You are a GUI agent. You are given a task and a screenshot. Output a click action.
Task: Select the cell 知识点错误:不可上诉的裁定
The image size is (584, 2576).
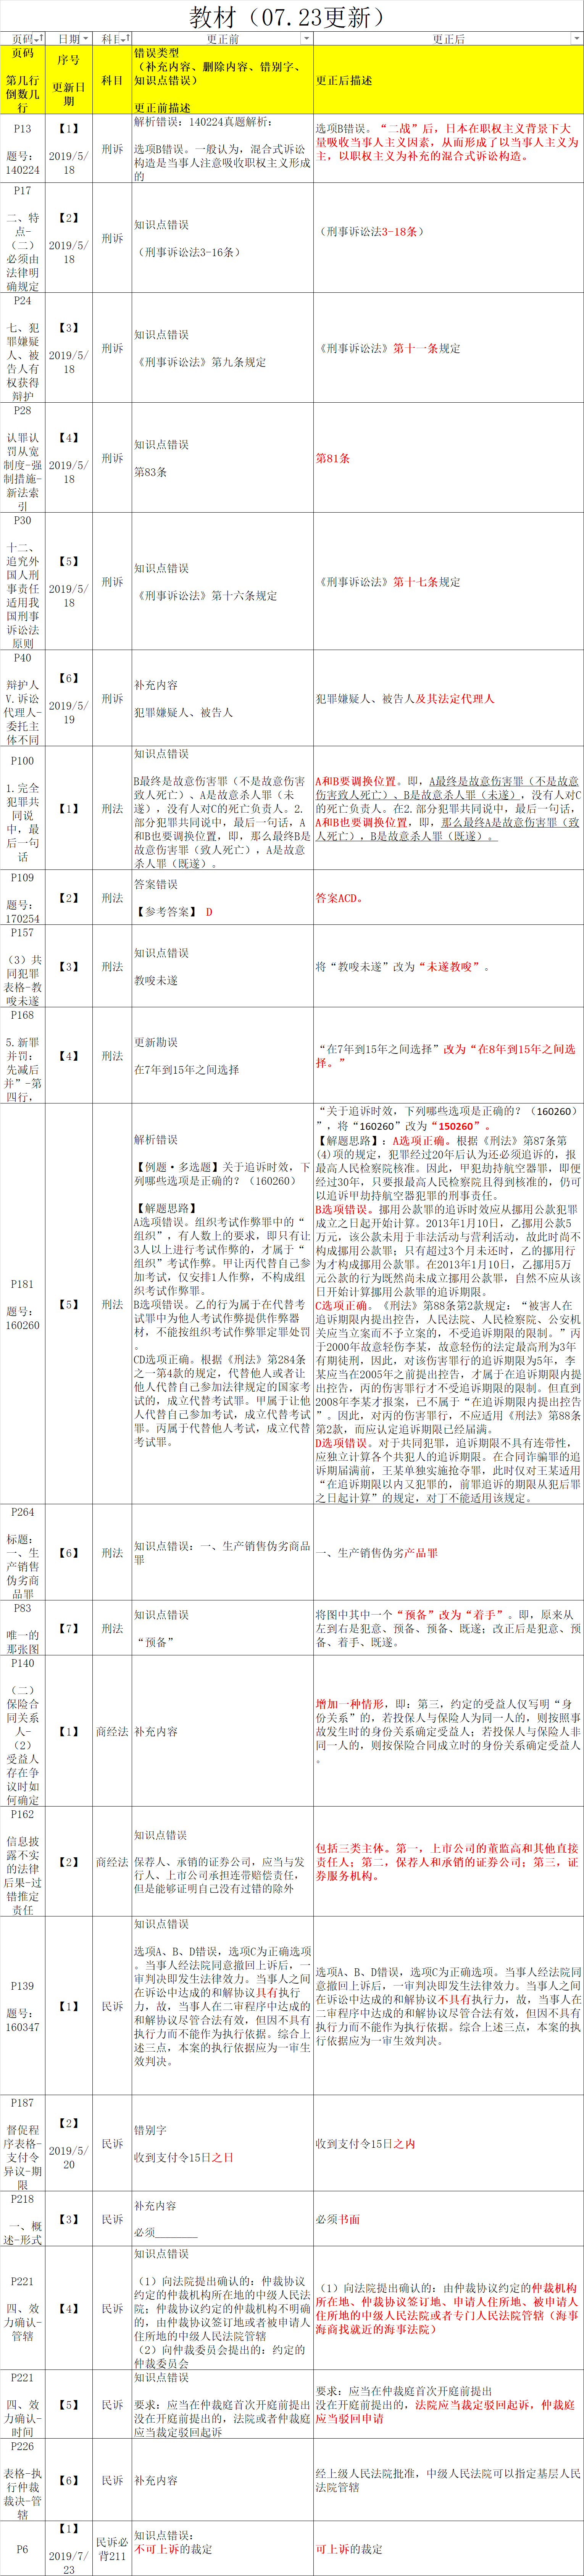tap(223, 2548)
